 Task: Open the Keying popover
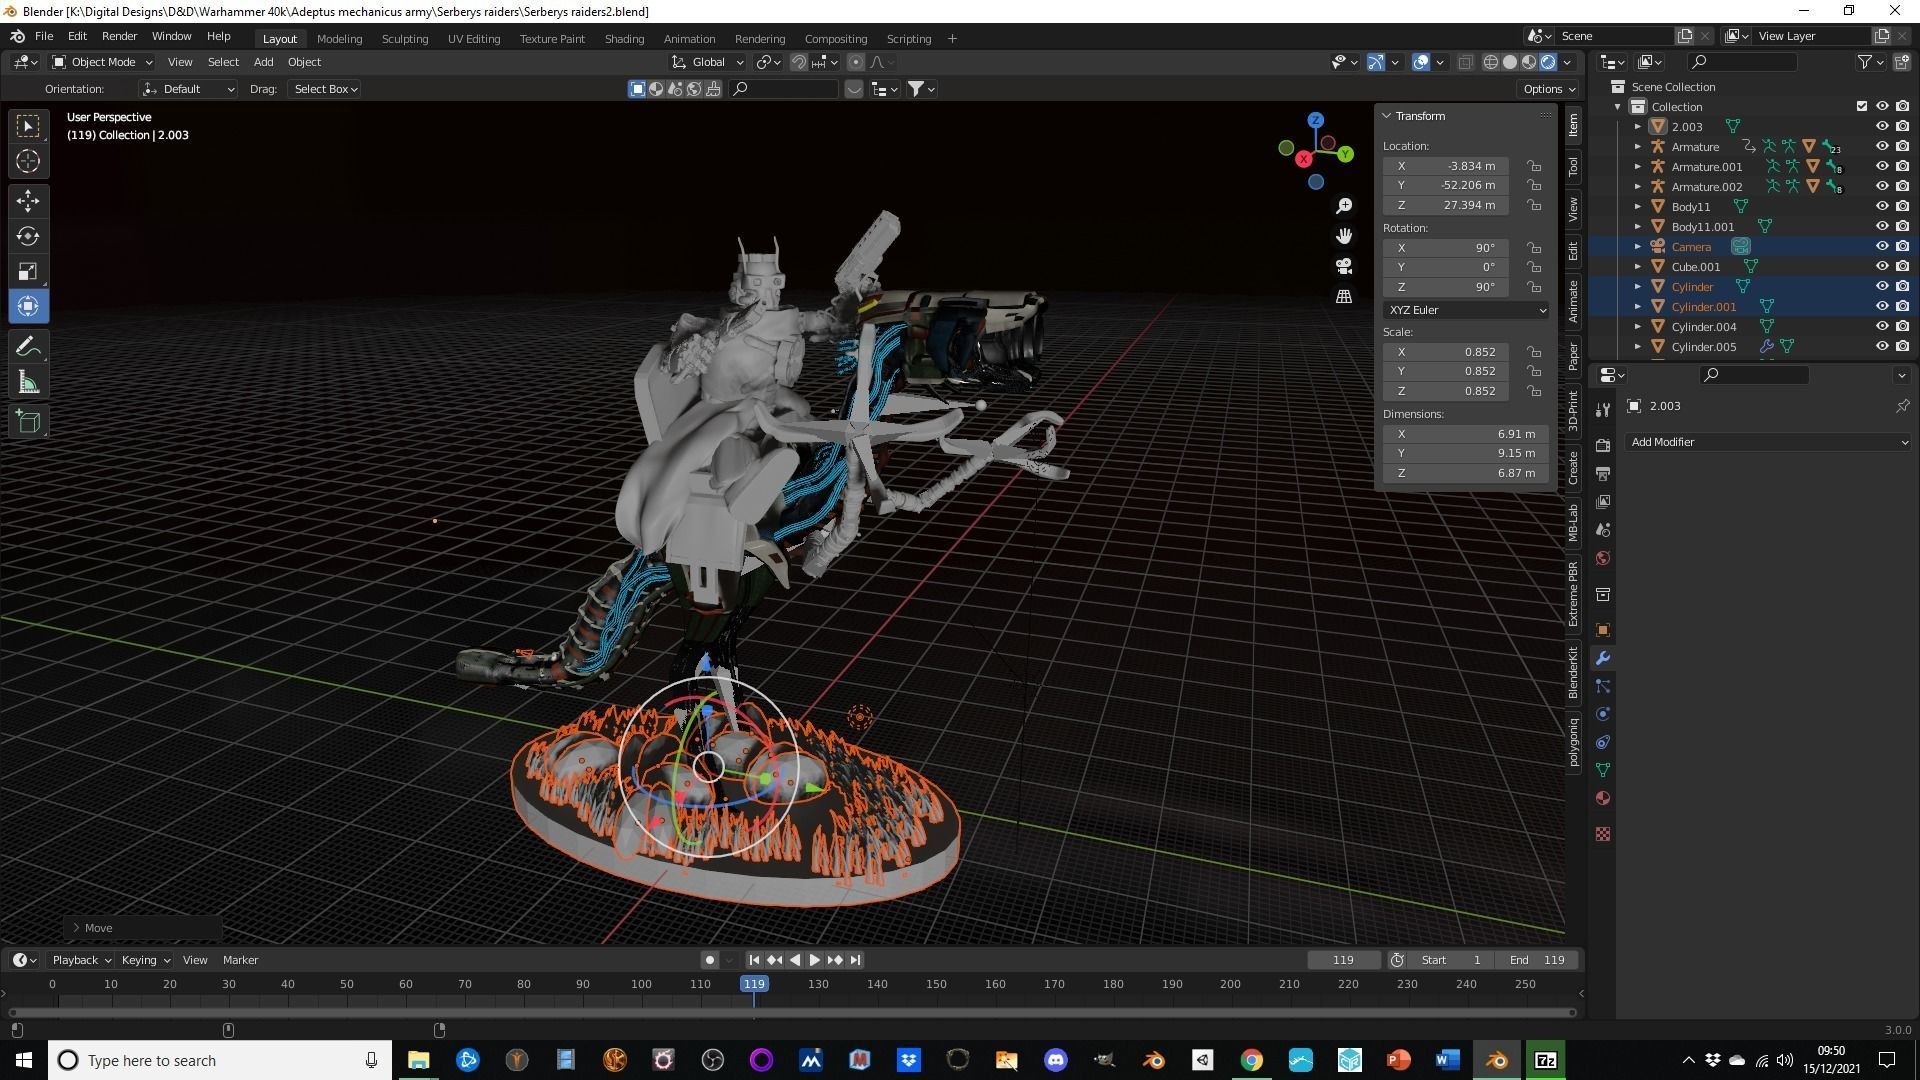(145, 960)
